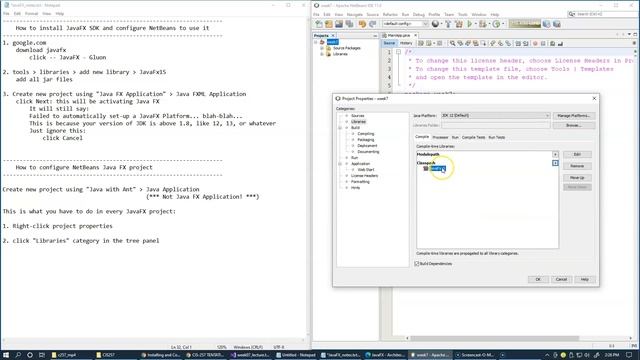Select the JavaFX15 library entry
Image resolution: width=640 pixels, height=360 pixels.
coord(437,169)
